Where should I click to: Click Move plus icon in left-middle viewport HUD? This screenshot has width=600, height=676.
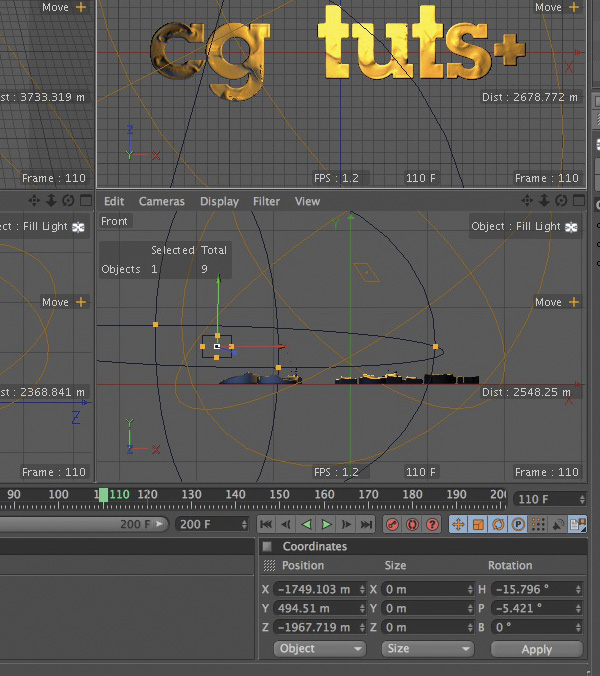tap(81, 302)
